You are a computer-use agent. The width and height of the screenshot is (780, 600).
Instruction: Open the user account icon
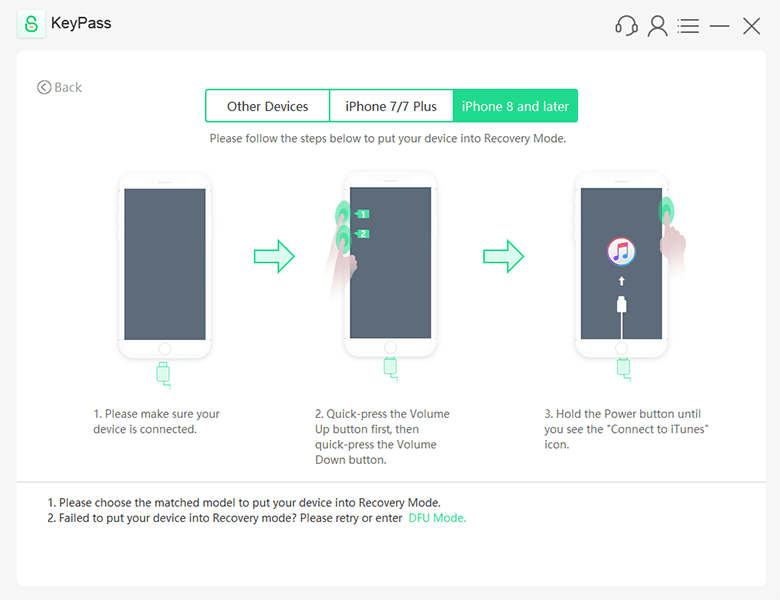(x=657, y=26)
